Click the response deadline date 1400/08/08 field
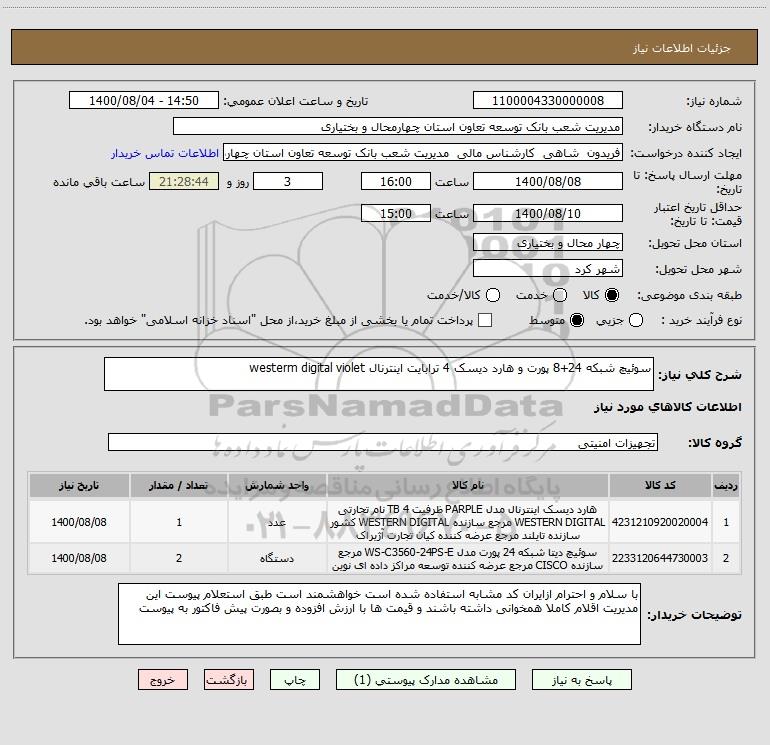Screen dimensions: 770x745 [x=548, y=181]
